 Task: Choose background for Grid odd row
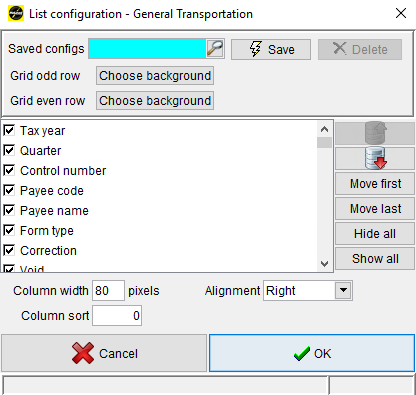tap(155, 76)
